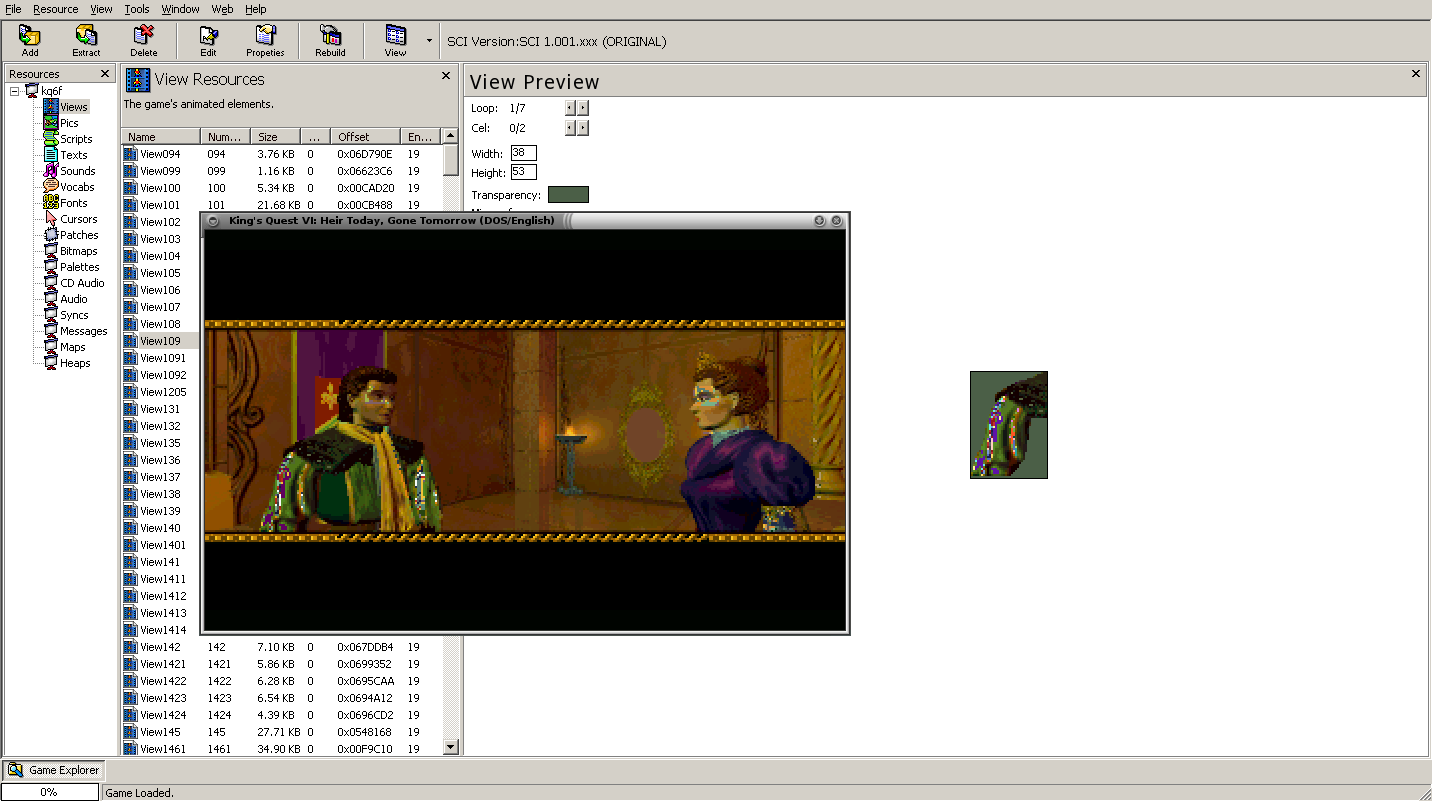Click the Transparency color swatch
Screen dimensions: 1432x801
pyautogui.click(x=568, y=194)
